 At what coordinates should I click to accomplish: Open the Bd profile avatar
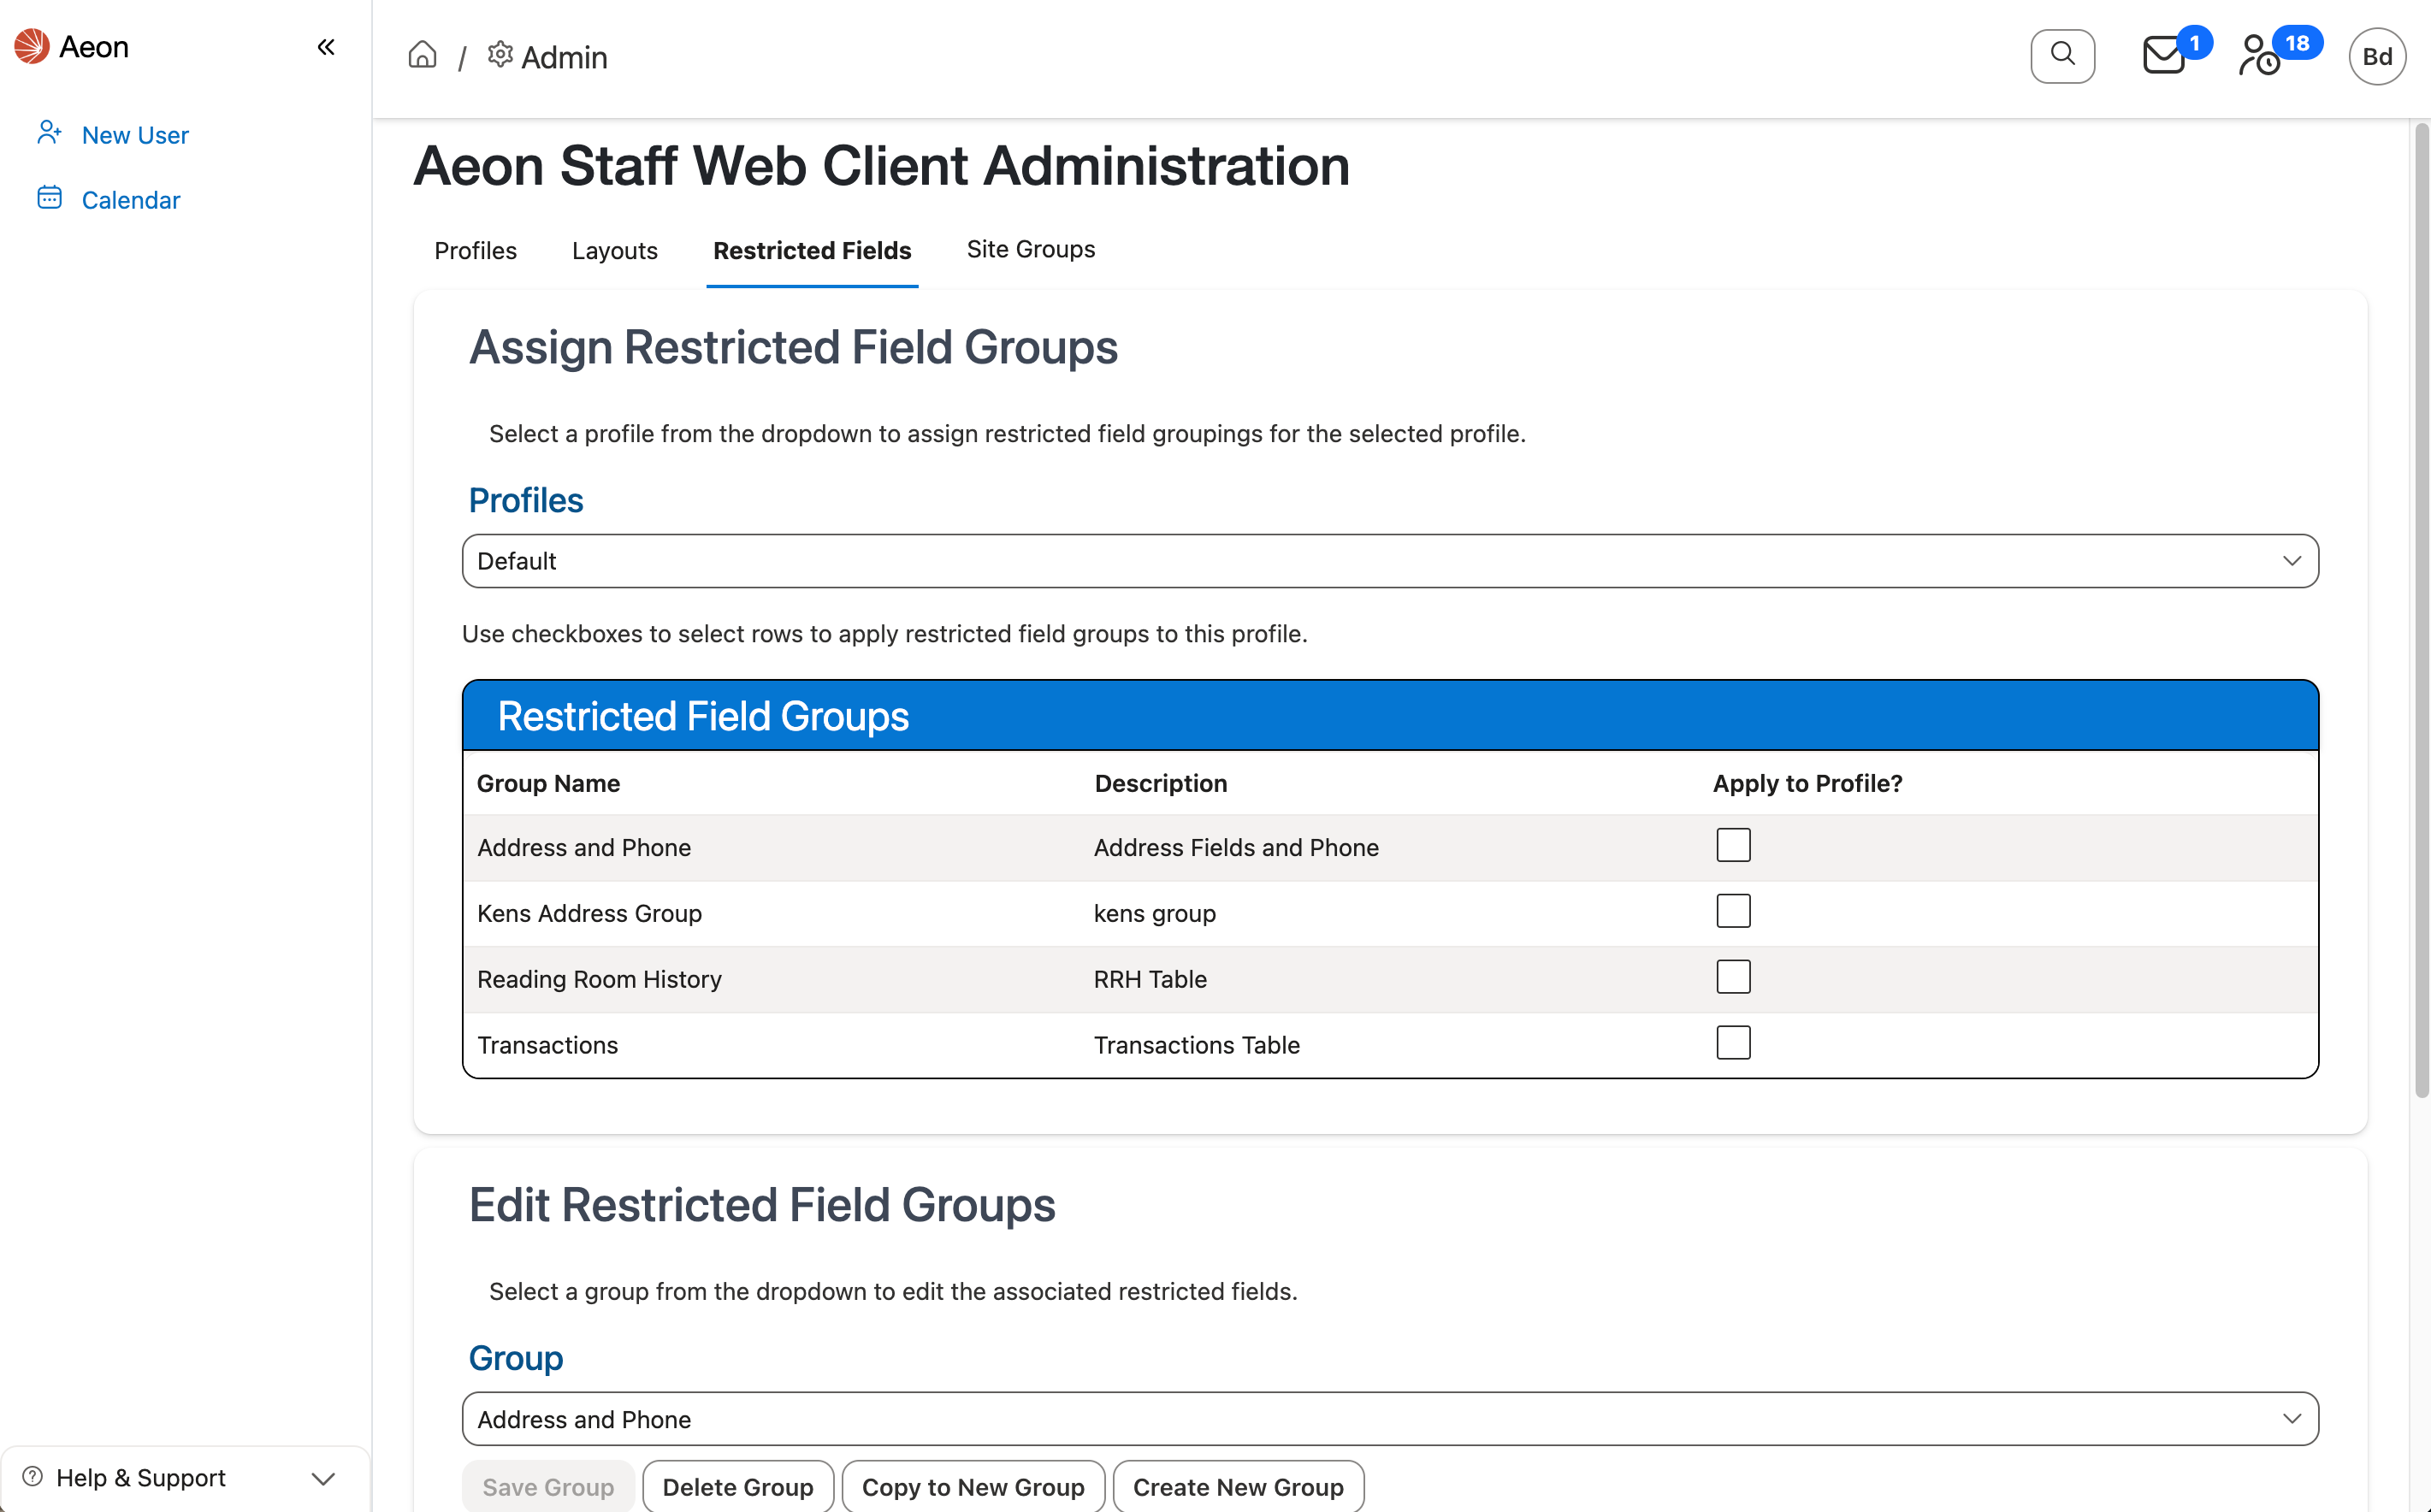pyautogui.click(x=2377, y=56)
